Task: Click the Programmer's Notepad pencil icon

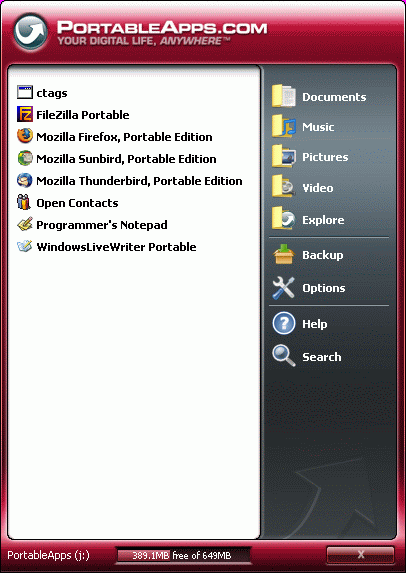Action: point(24,224)
